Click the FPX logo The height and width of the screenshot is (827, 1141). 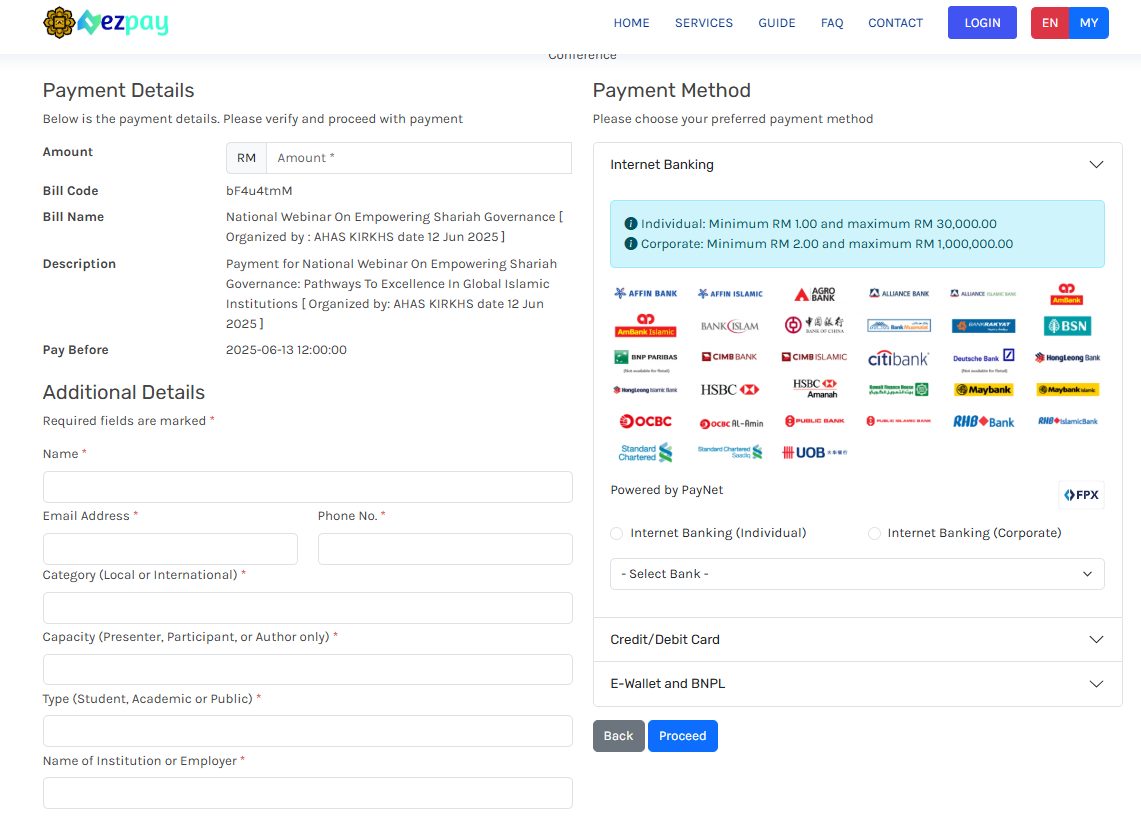(x=1081, y=495)
